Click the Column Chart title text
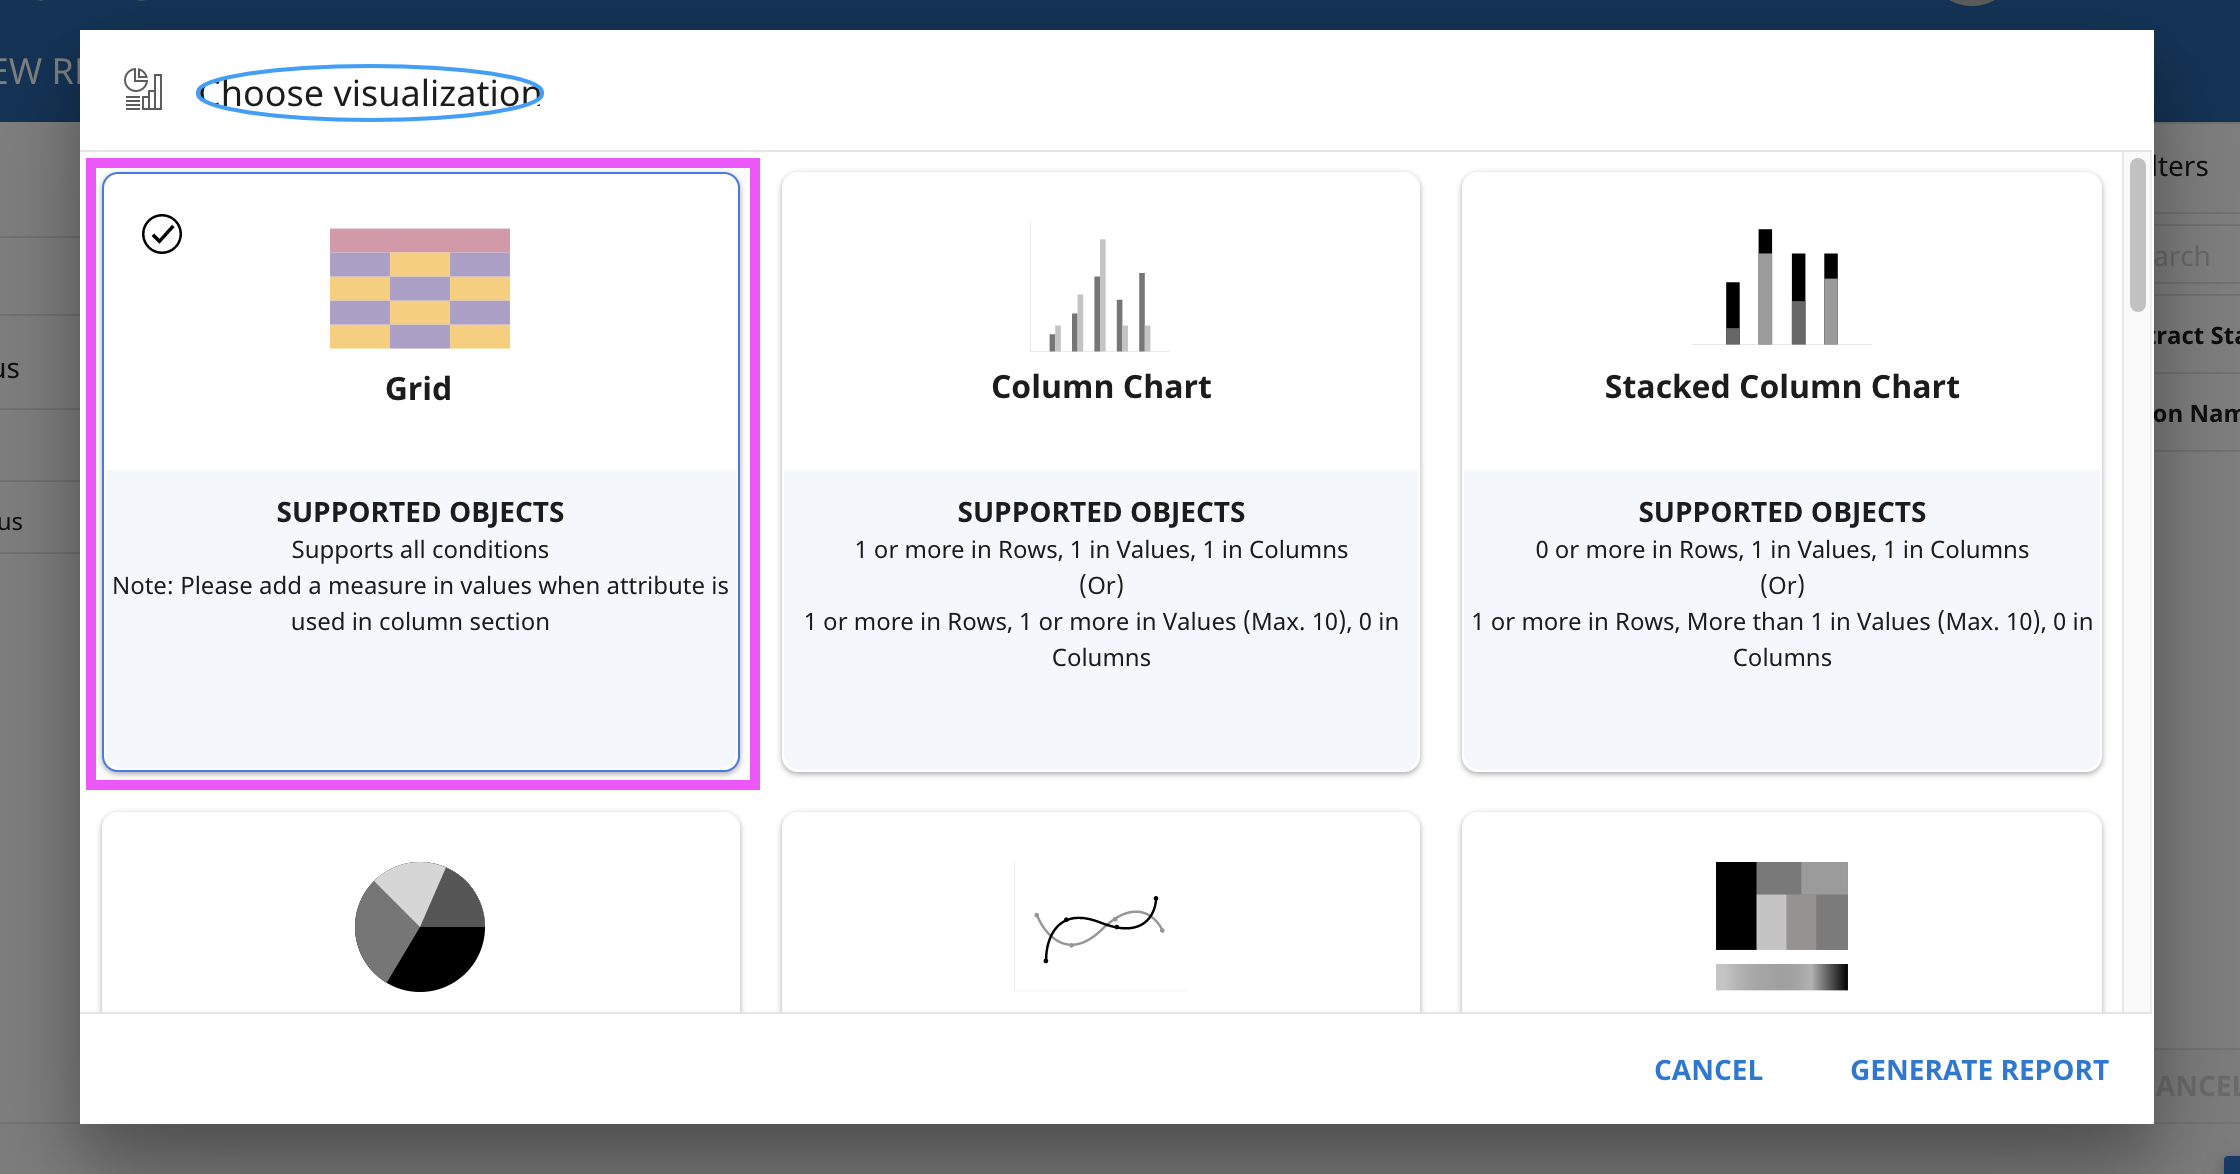2240x1174 pixels. pos(1100,387)
